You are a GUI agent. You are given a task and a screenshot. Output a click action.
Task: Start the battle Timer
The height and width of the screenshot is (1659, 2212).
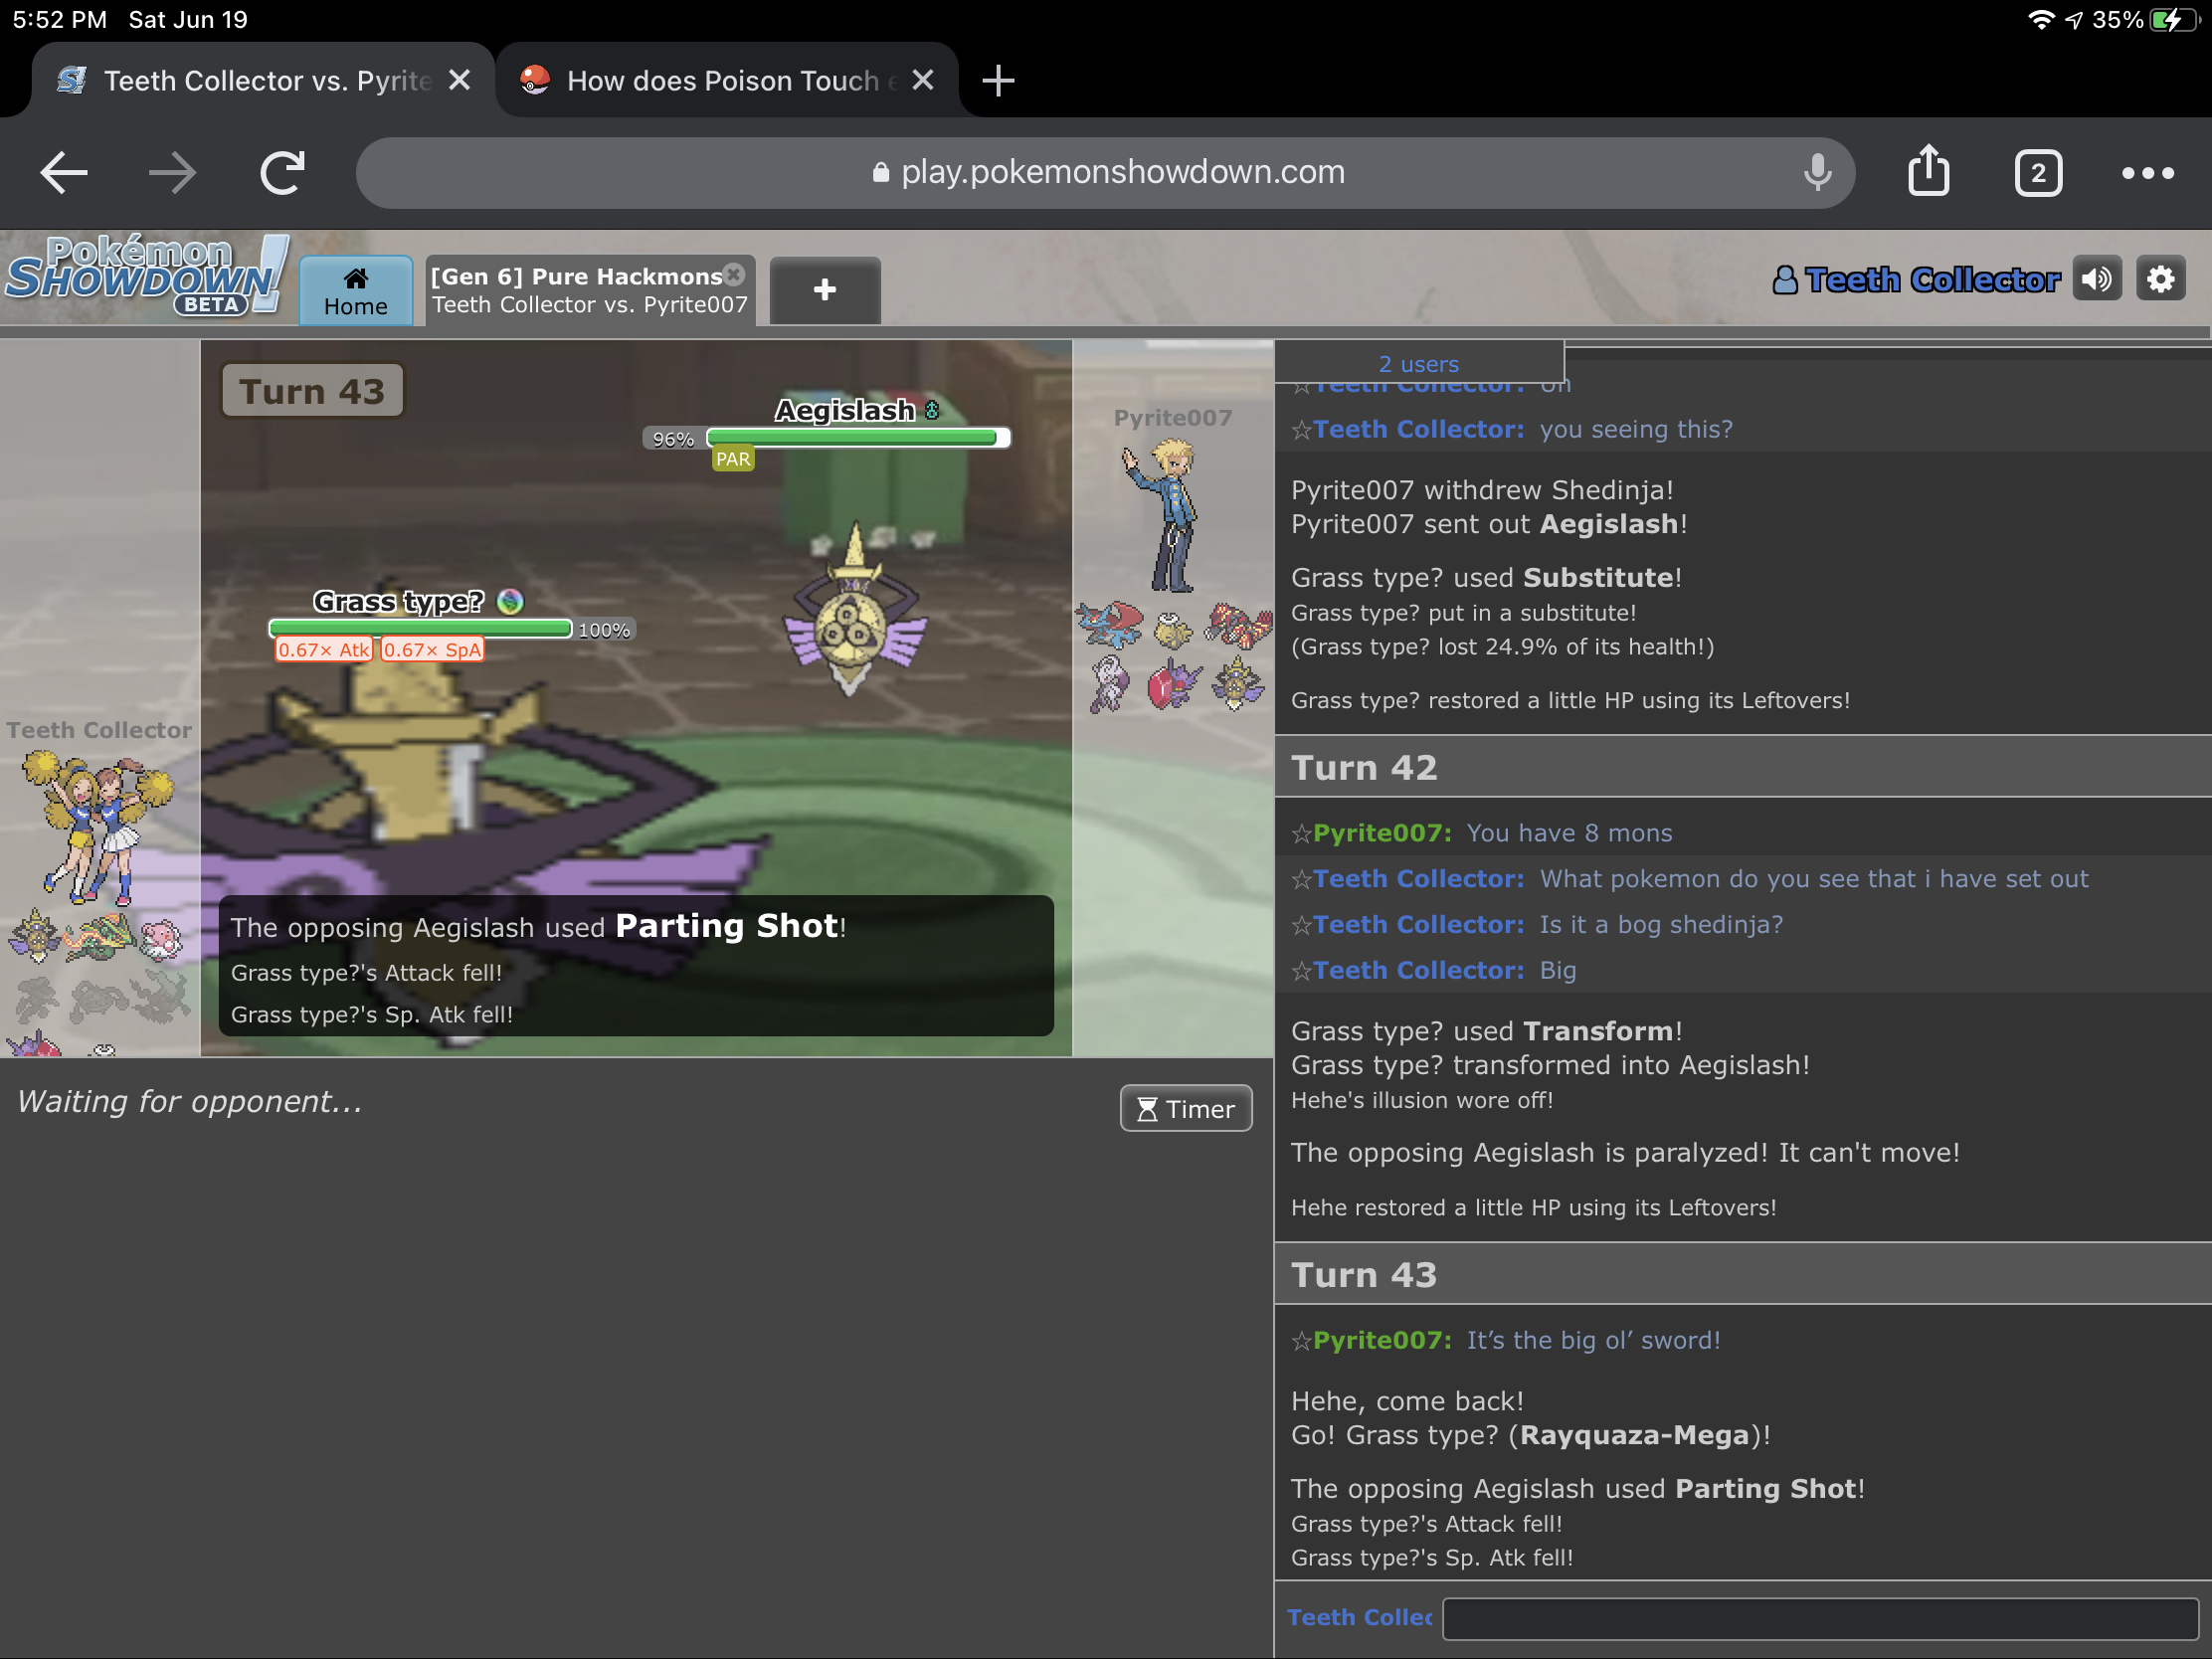(x=1185, y=1108)
